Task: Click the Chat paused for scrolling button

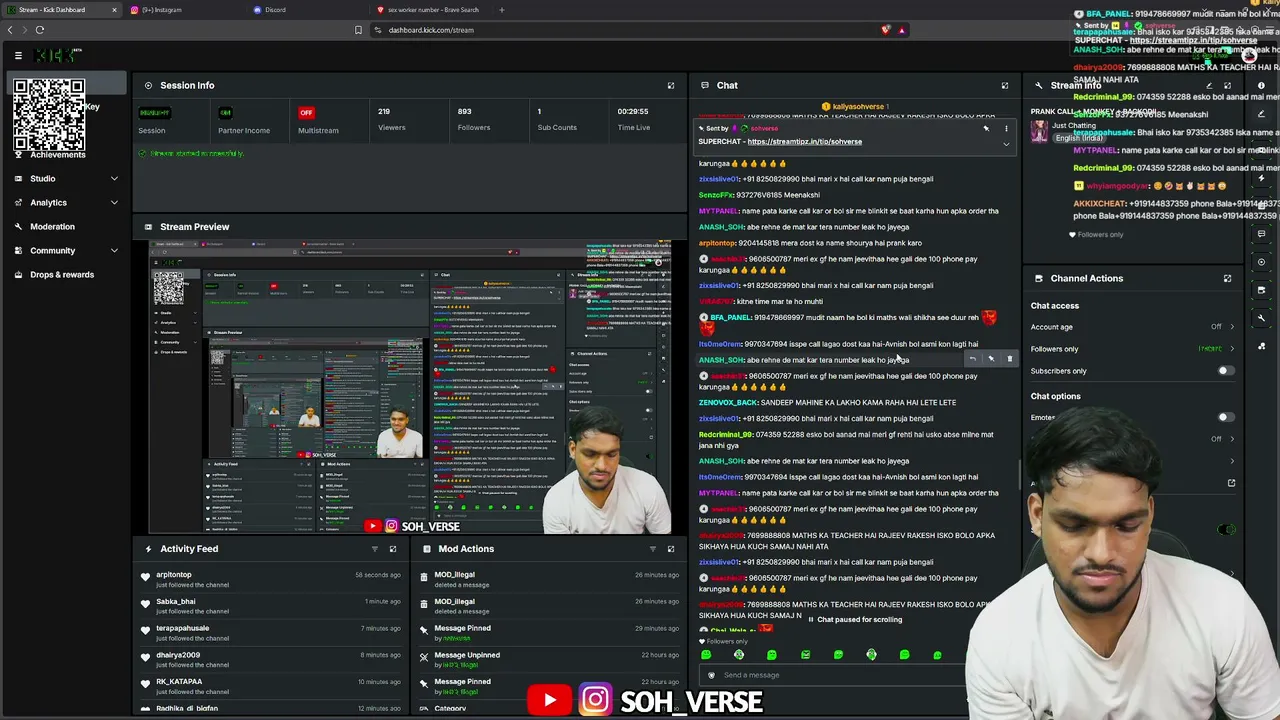Action: 855,620
